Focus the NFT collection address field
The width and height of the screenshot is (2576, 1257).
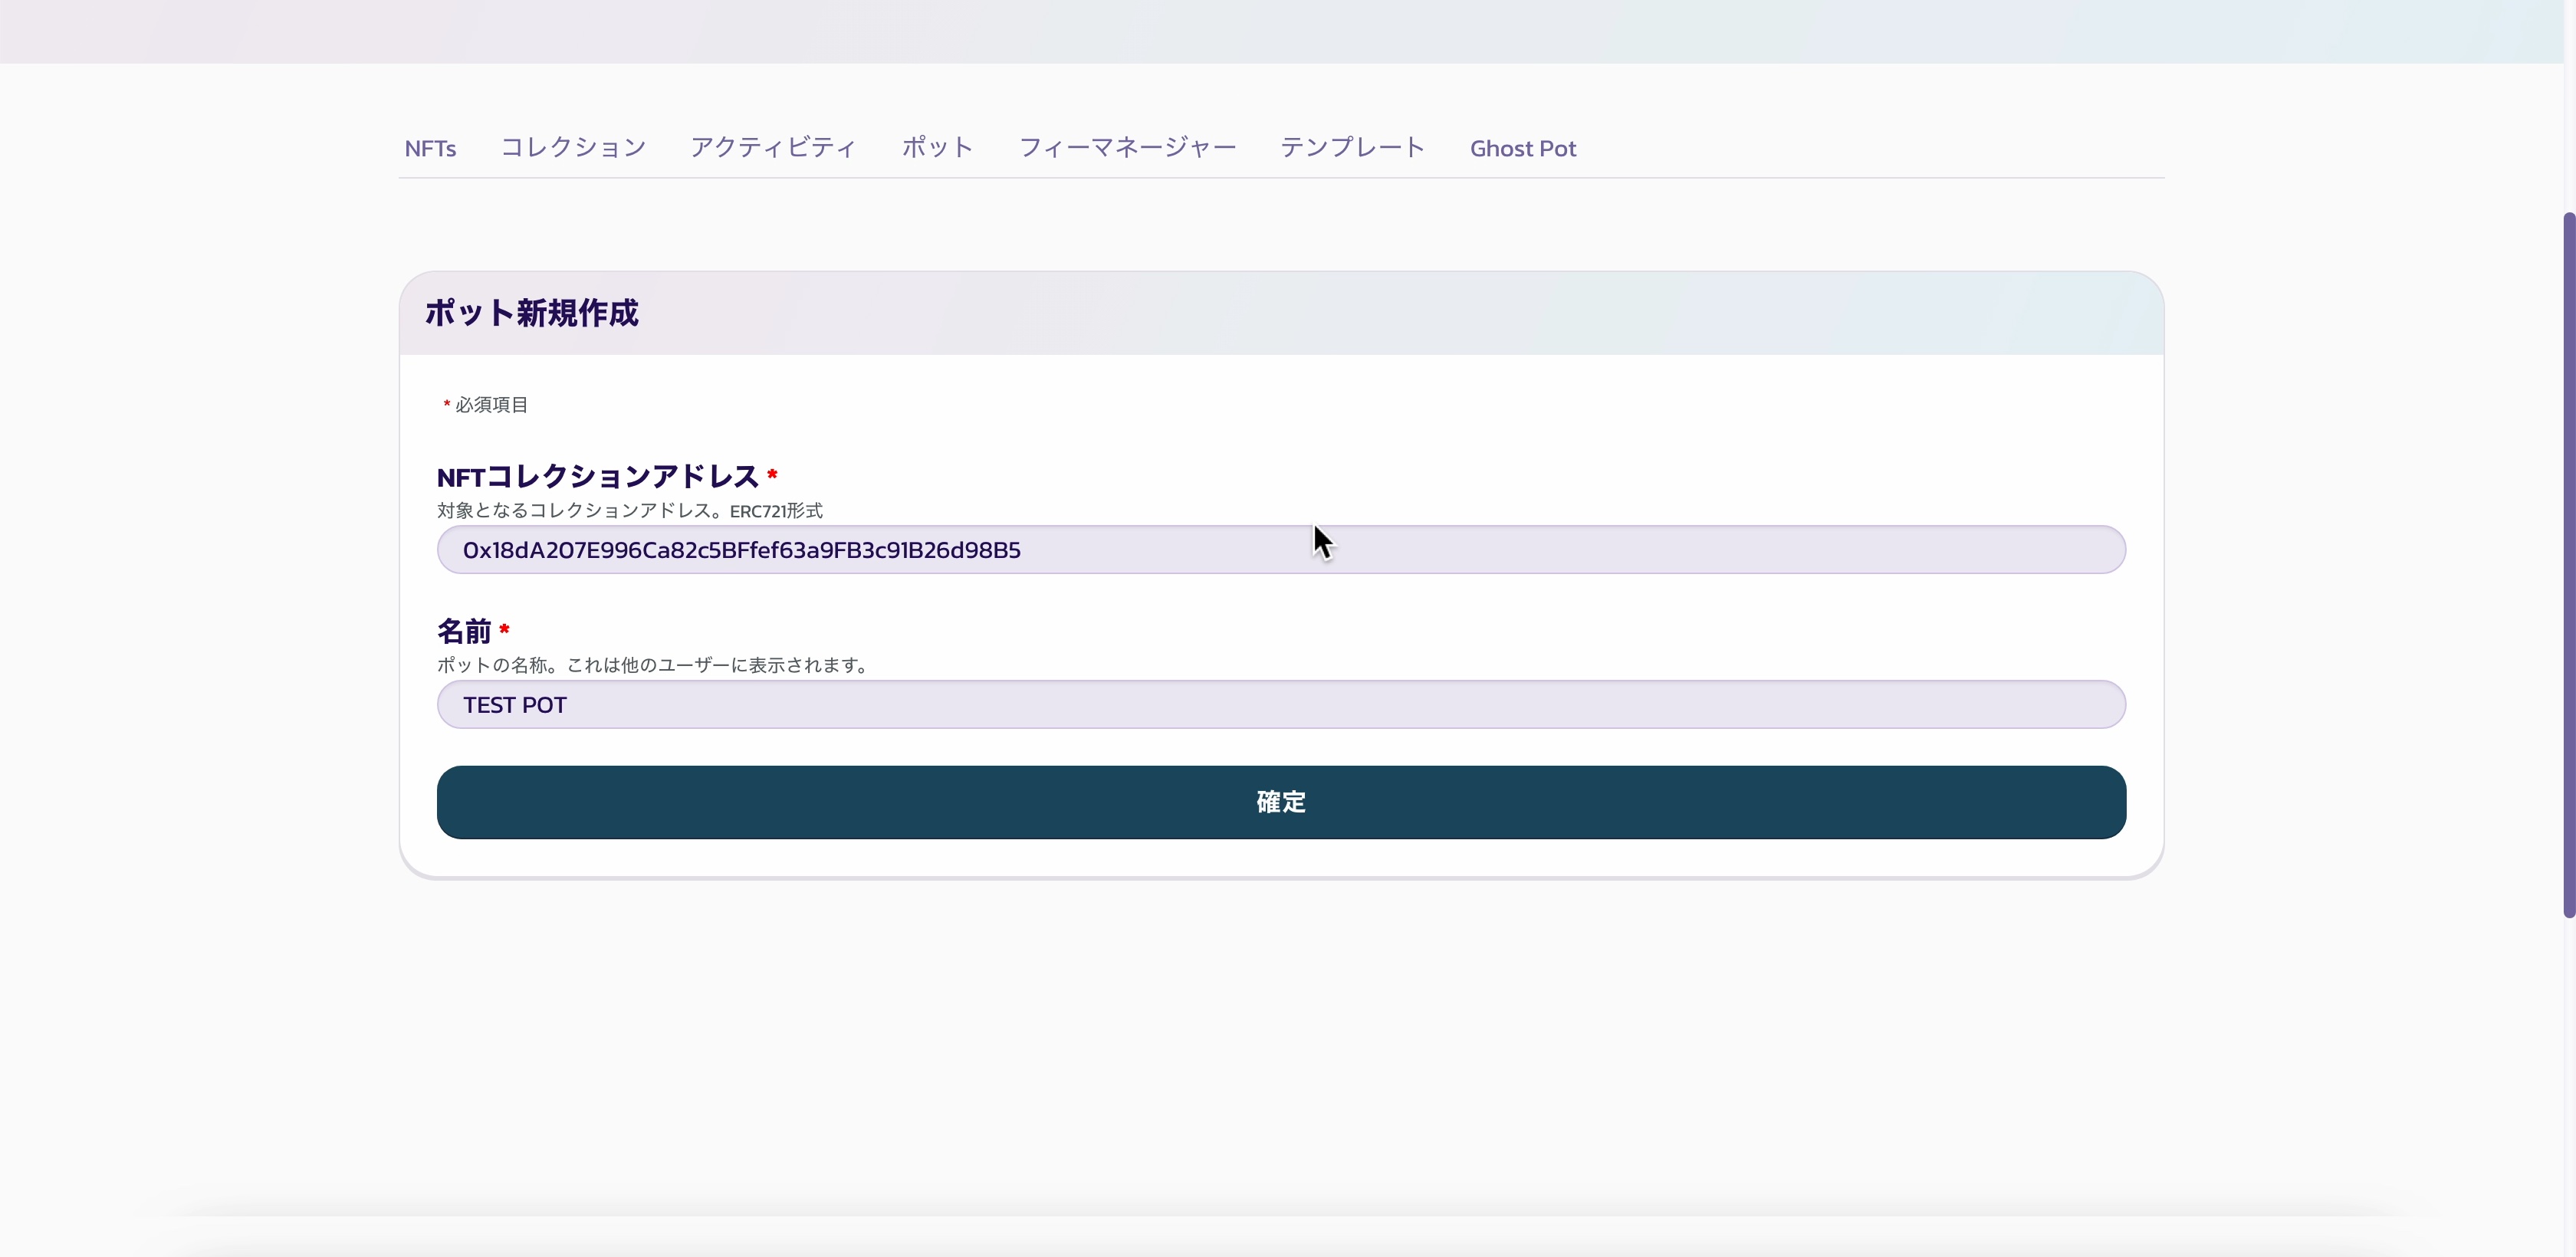click(x=1281, y=549)
